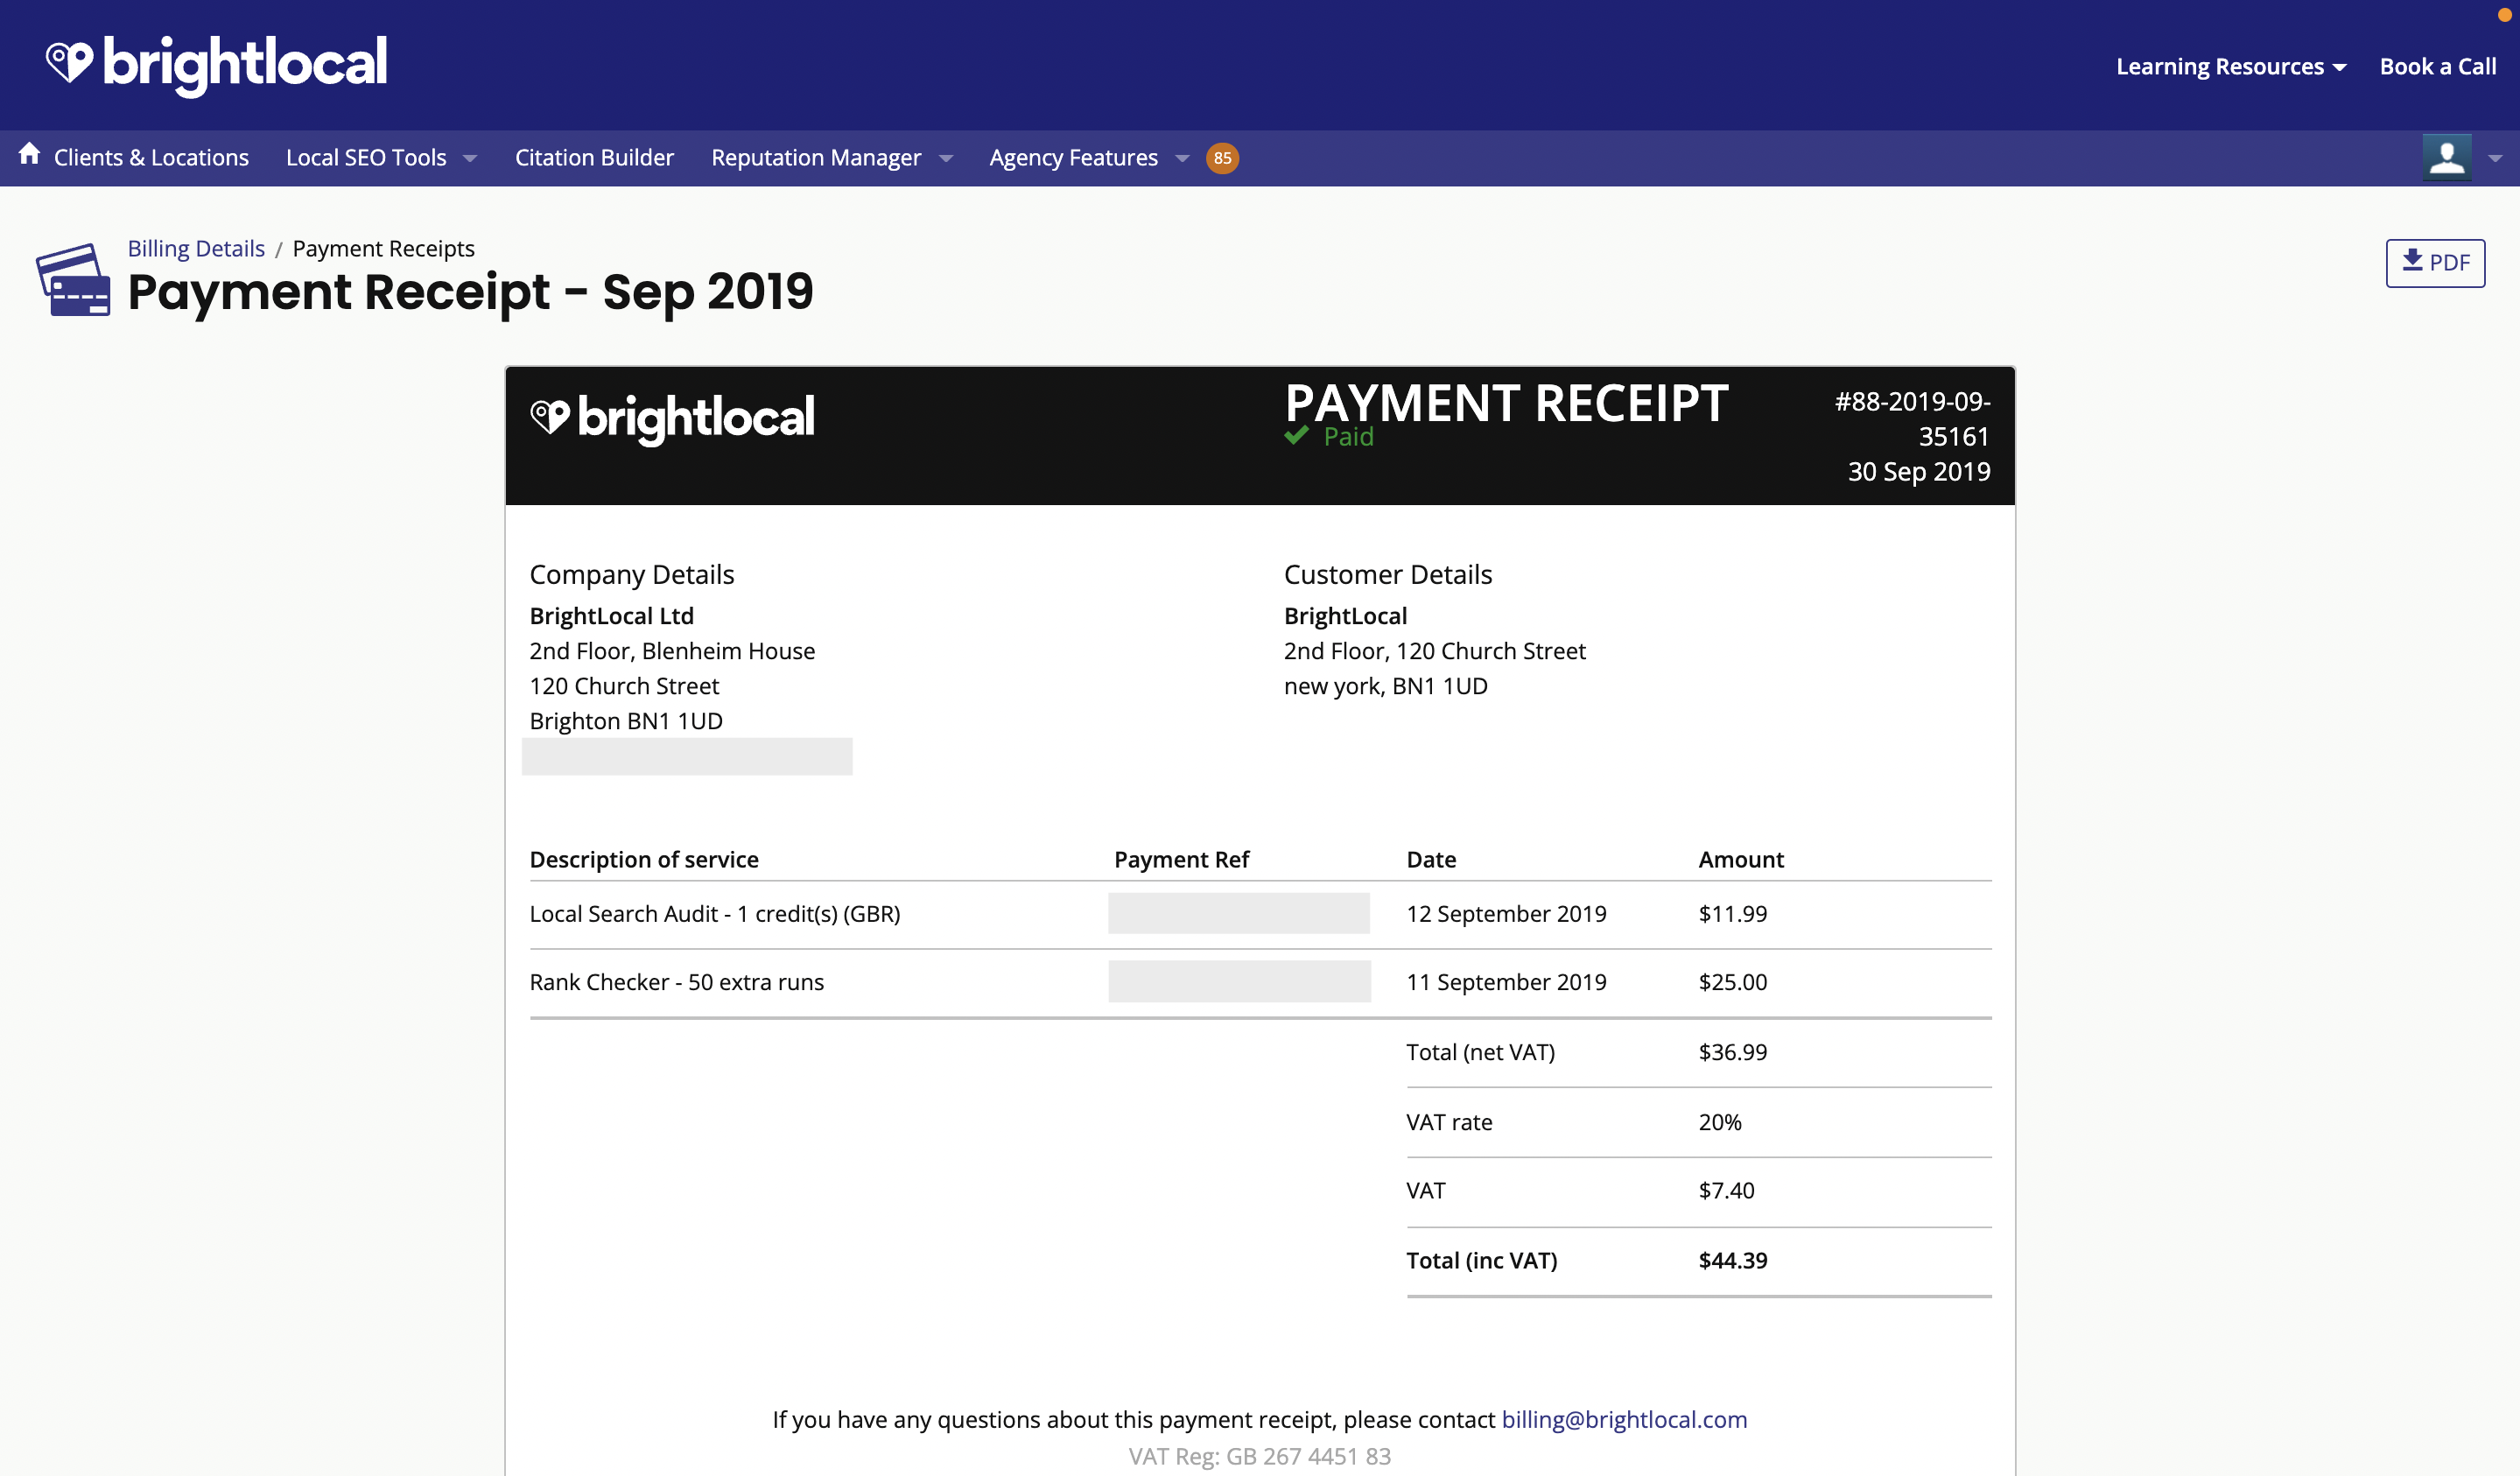
Task: Click the $44.39 total inc VAT
Action: point(1732,1260)
